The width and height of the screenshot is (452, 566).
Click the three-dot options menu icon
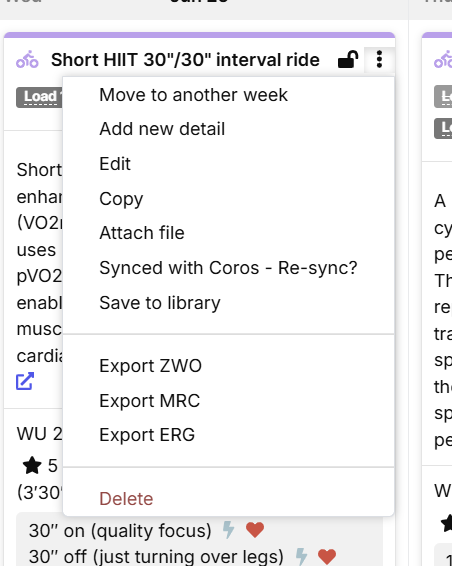click(379, 59)
